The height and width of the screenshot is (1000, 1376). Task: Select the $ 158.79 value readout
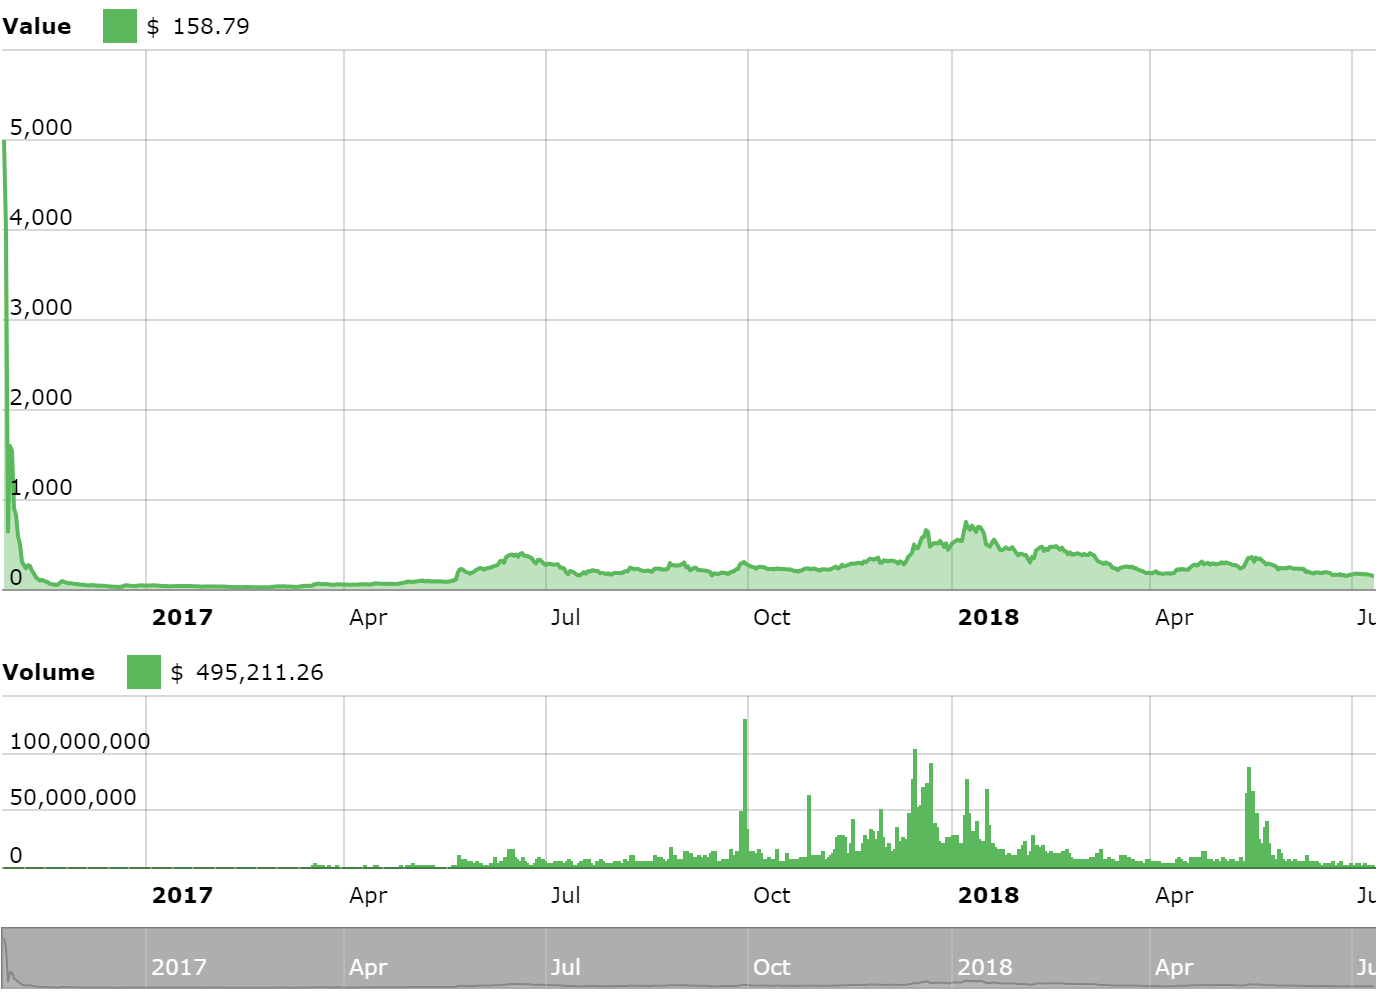(198, 26)
